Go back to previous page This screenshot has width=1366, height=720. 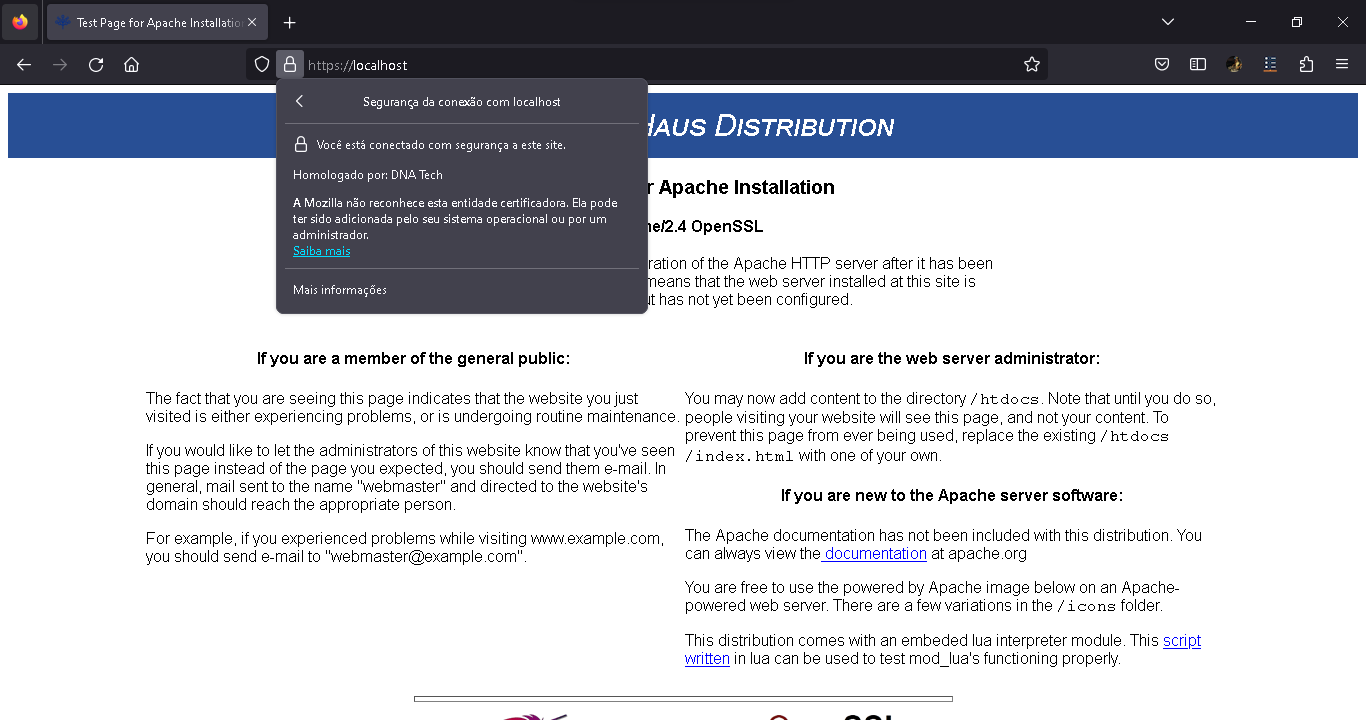(24, 65)
